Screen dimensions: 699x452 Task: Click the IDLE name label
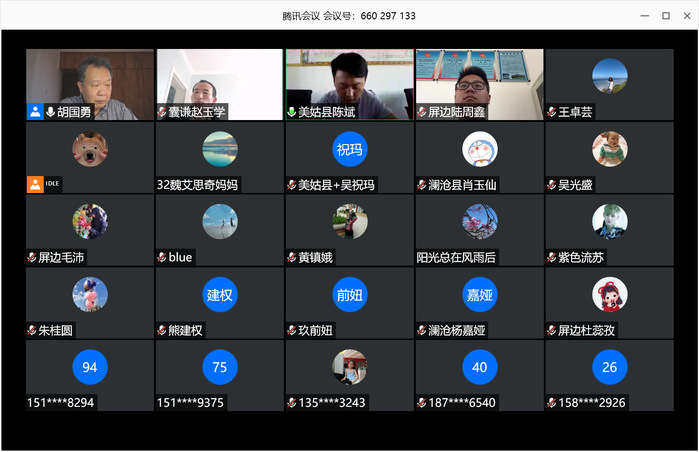pos(52,184)
